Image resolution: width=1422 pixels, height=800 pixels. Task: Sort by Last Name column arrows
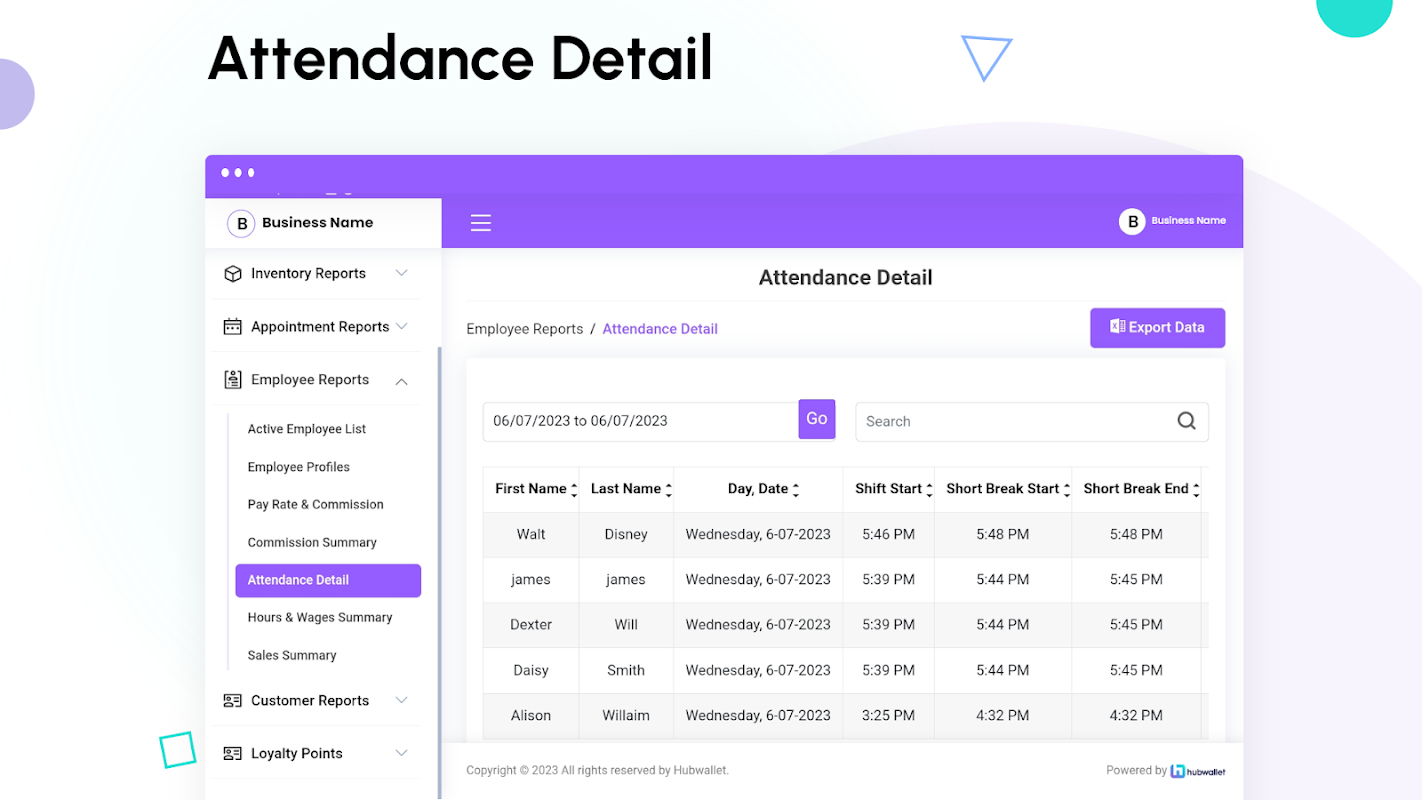point(668,490)
